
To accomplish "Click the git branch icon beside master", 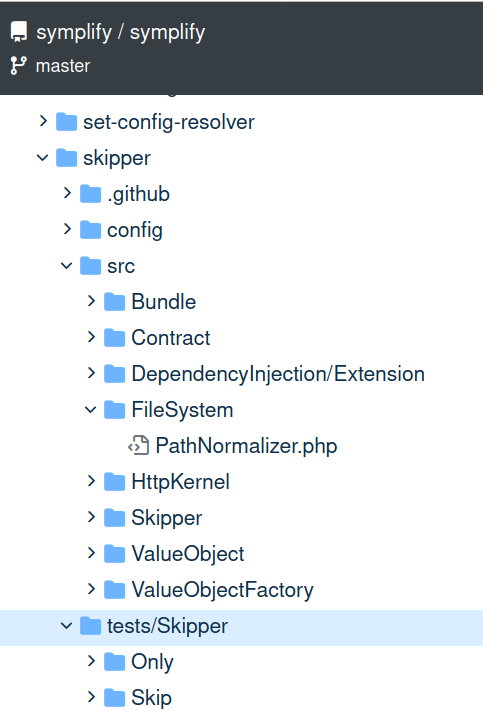I will (19, 66).
